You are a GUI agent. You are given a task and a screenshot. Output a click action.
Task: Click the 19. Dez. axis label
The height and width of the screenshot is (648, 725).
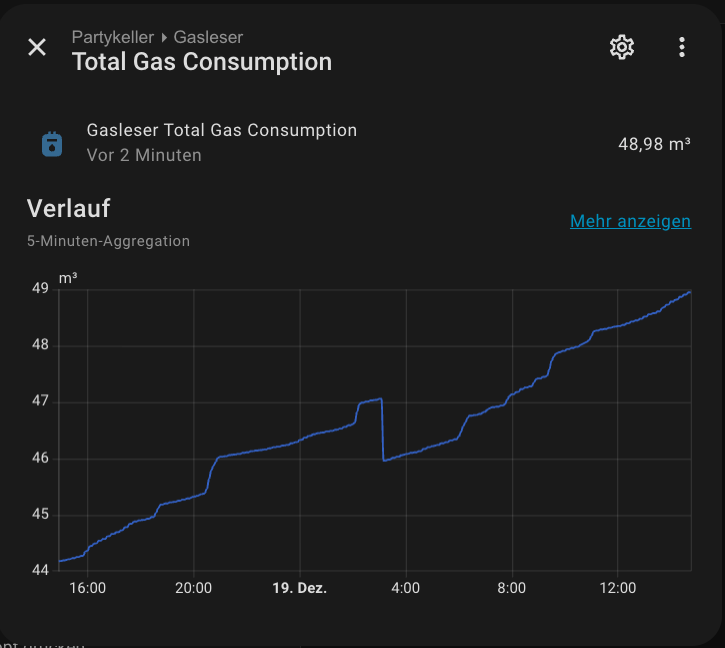[x=299, y=588]
